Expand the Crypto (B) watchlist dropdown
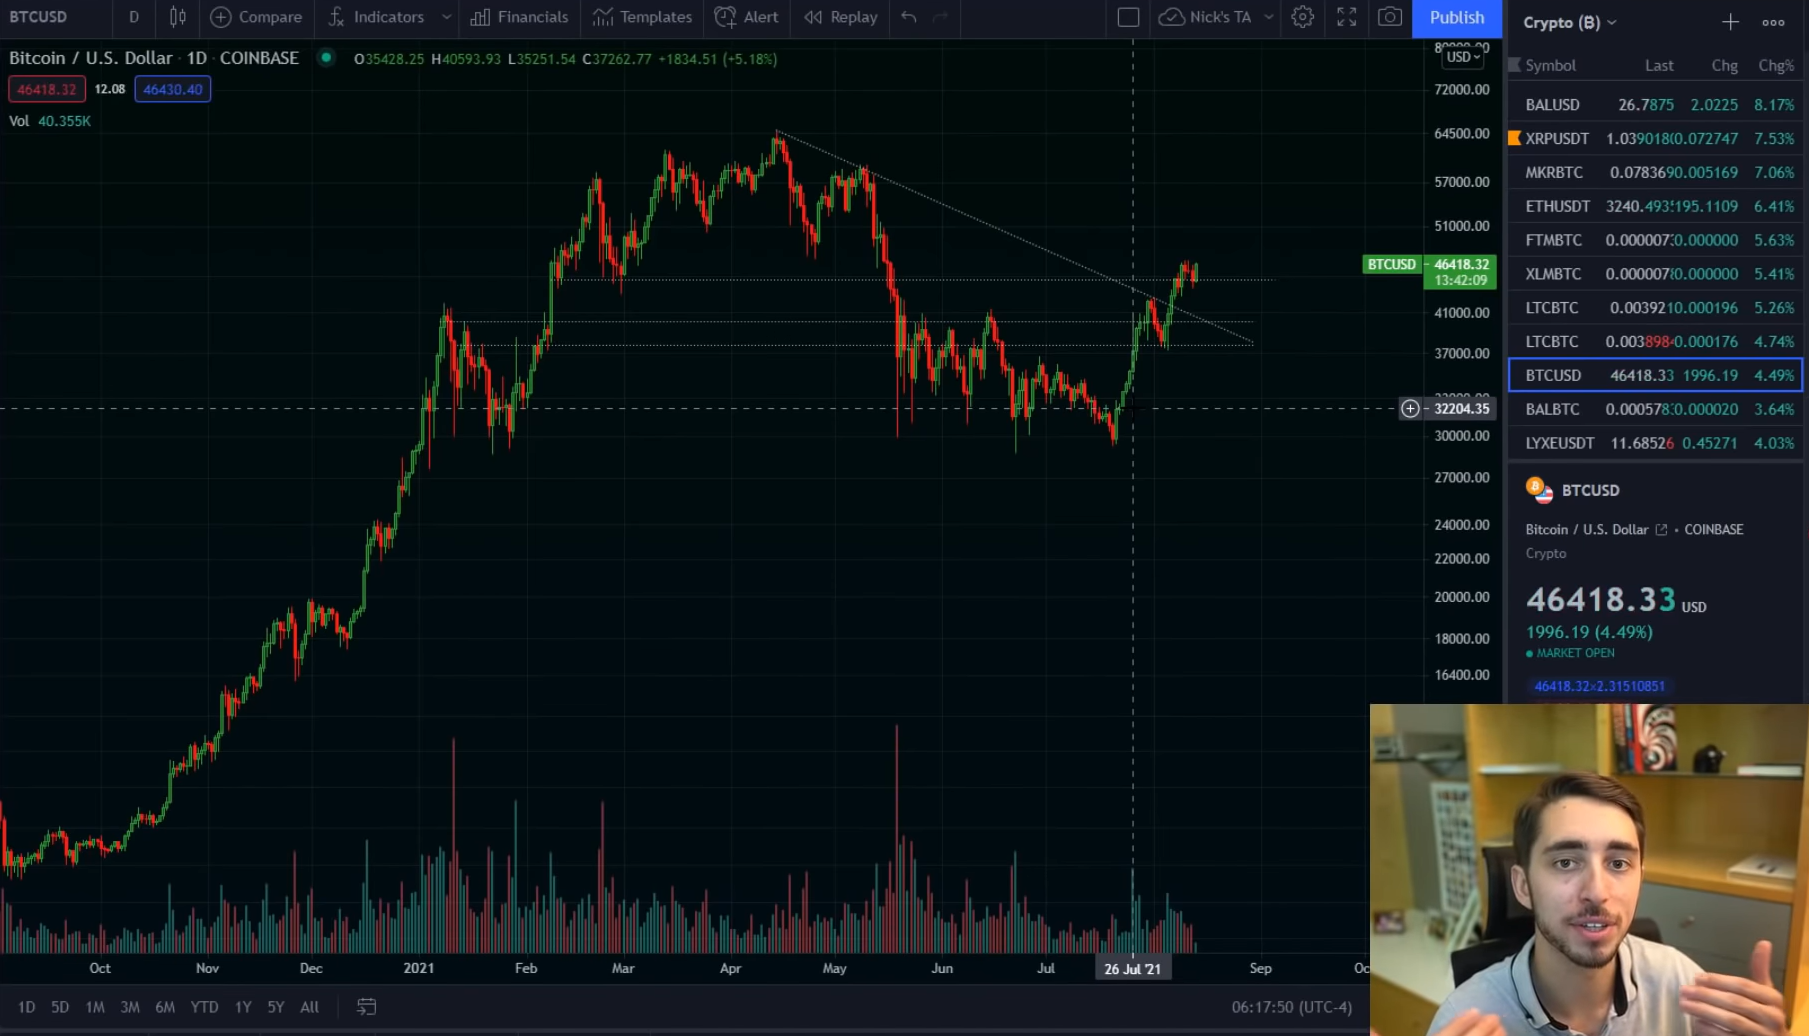Image resolution: width=1809 pixels, height=1036 pixels. (x=1610, y=21)
